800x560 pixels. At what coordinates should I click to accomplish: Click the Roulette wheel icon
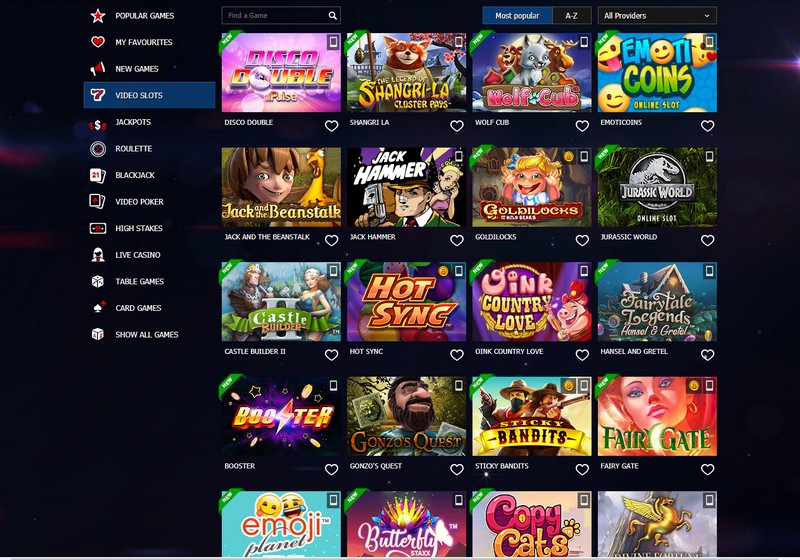coord(97,148)
